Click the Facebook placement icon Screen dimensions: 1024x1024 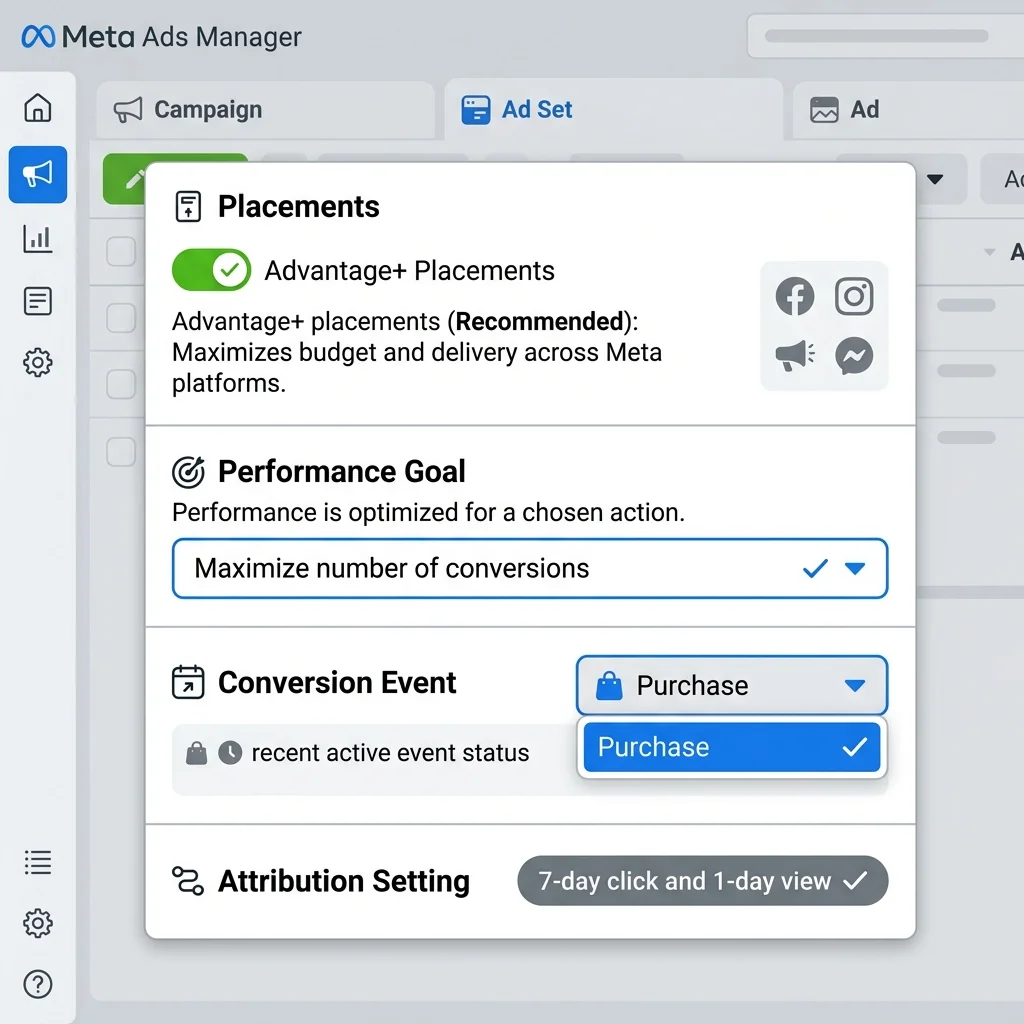point(795,296)
